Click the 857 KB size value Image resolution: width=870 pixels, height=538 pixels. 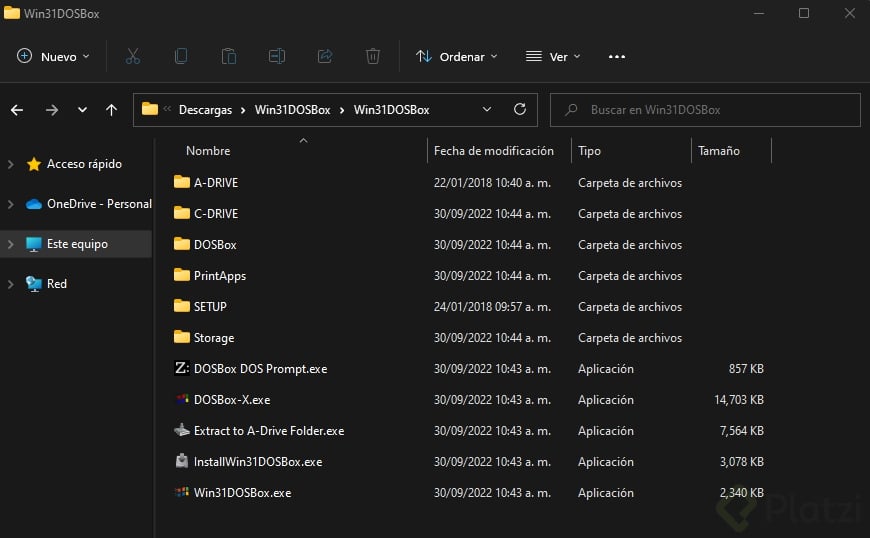click(x=746, y=369)
